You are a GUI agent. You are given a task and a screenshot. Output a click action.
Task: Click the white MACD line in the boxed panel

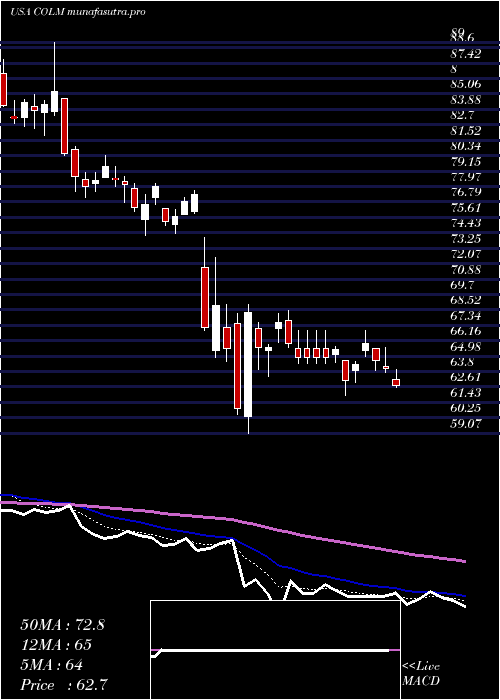(272, 651)
